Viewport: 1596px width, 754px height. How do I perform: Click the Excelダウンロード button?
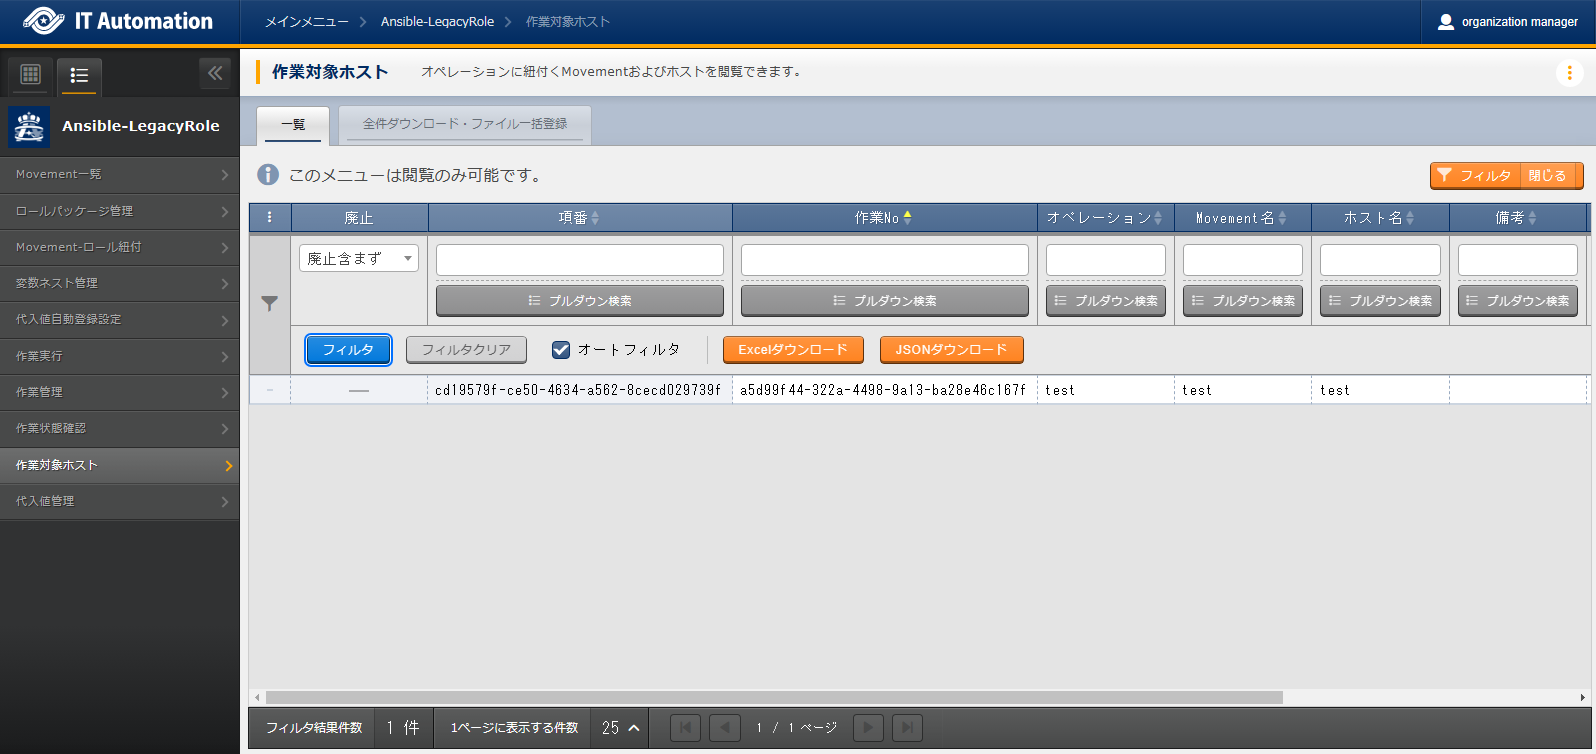point(792,350)
